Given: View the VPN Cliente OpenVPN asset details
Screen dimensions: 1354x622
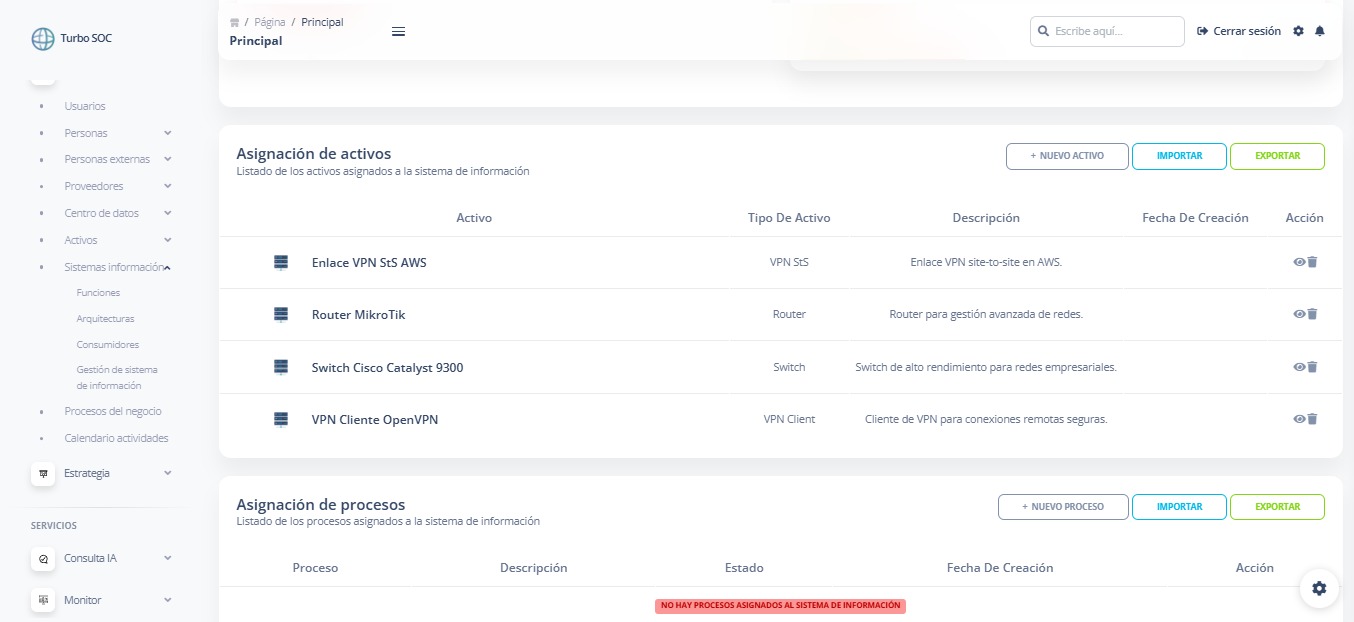Looking at the screenshot, I should (1299, 419).
